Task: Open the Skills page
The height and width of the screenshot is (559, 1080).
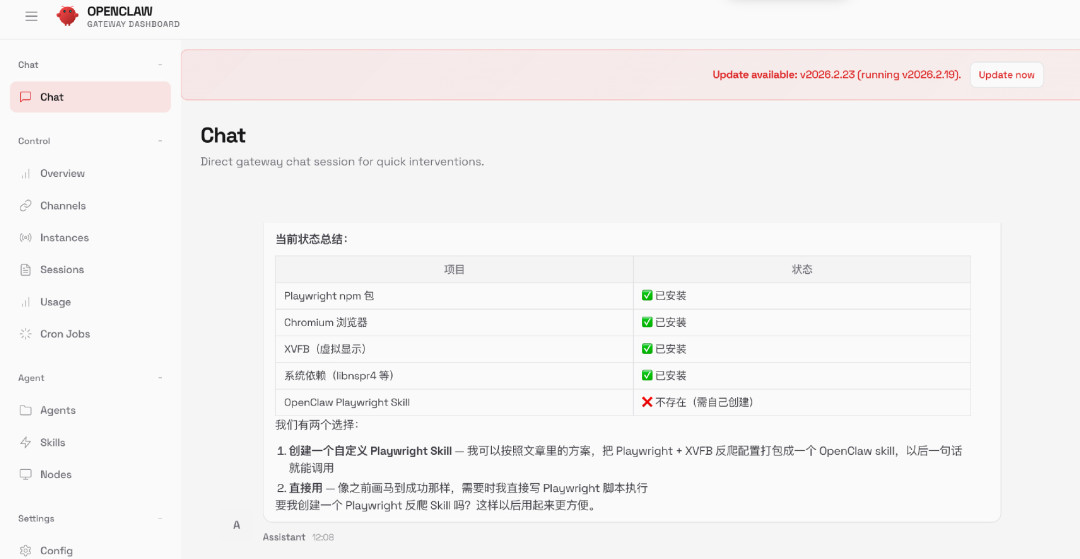Action: coord(90,443)
